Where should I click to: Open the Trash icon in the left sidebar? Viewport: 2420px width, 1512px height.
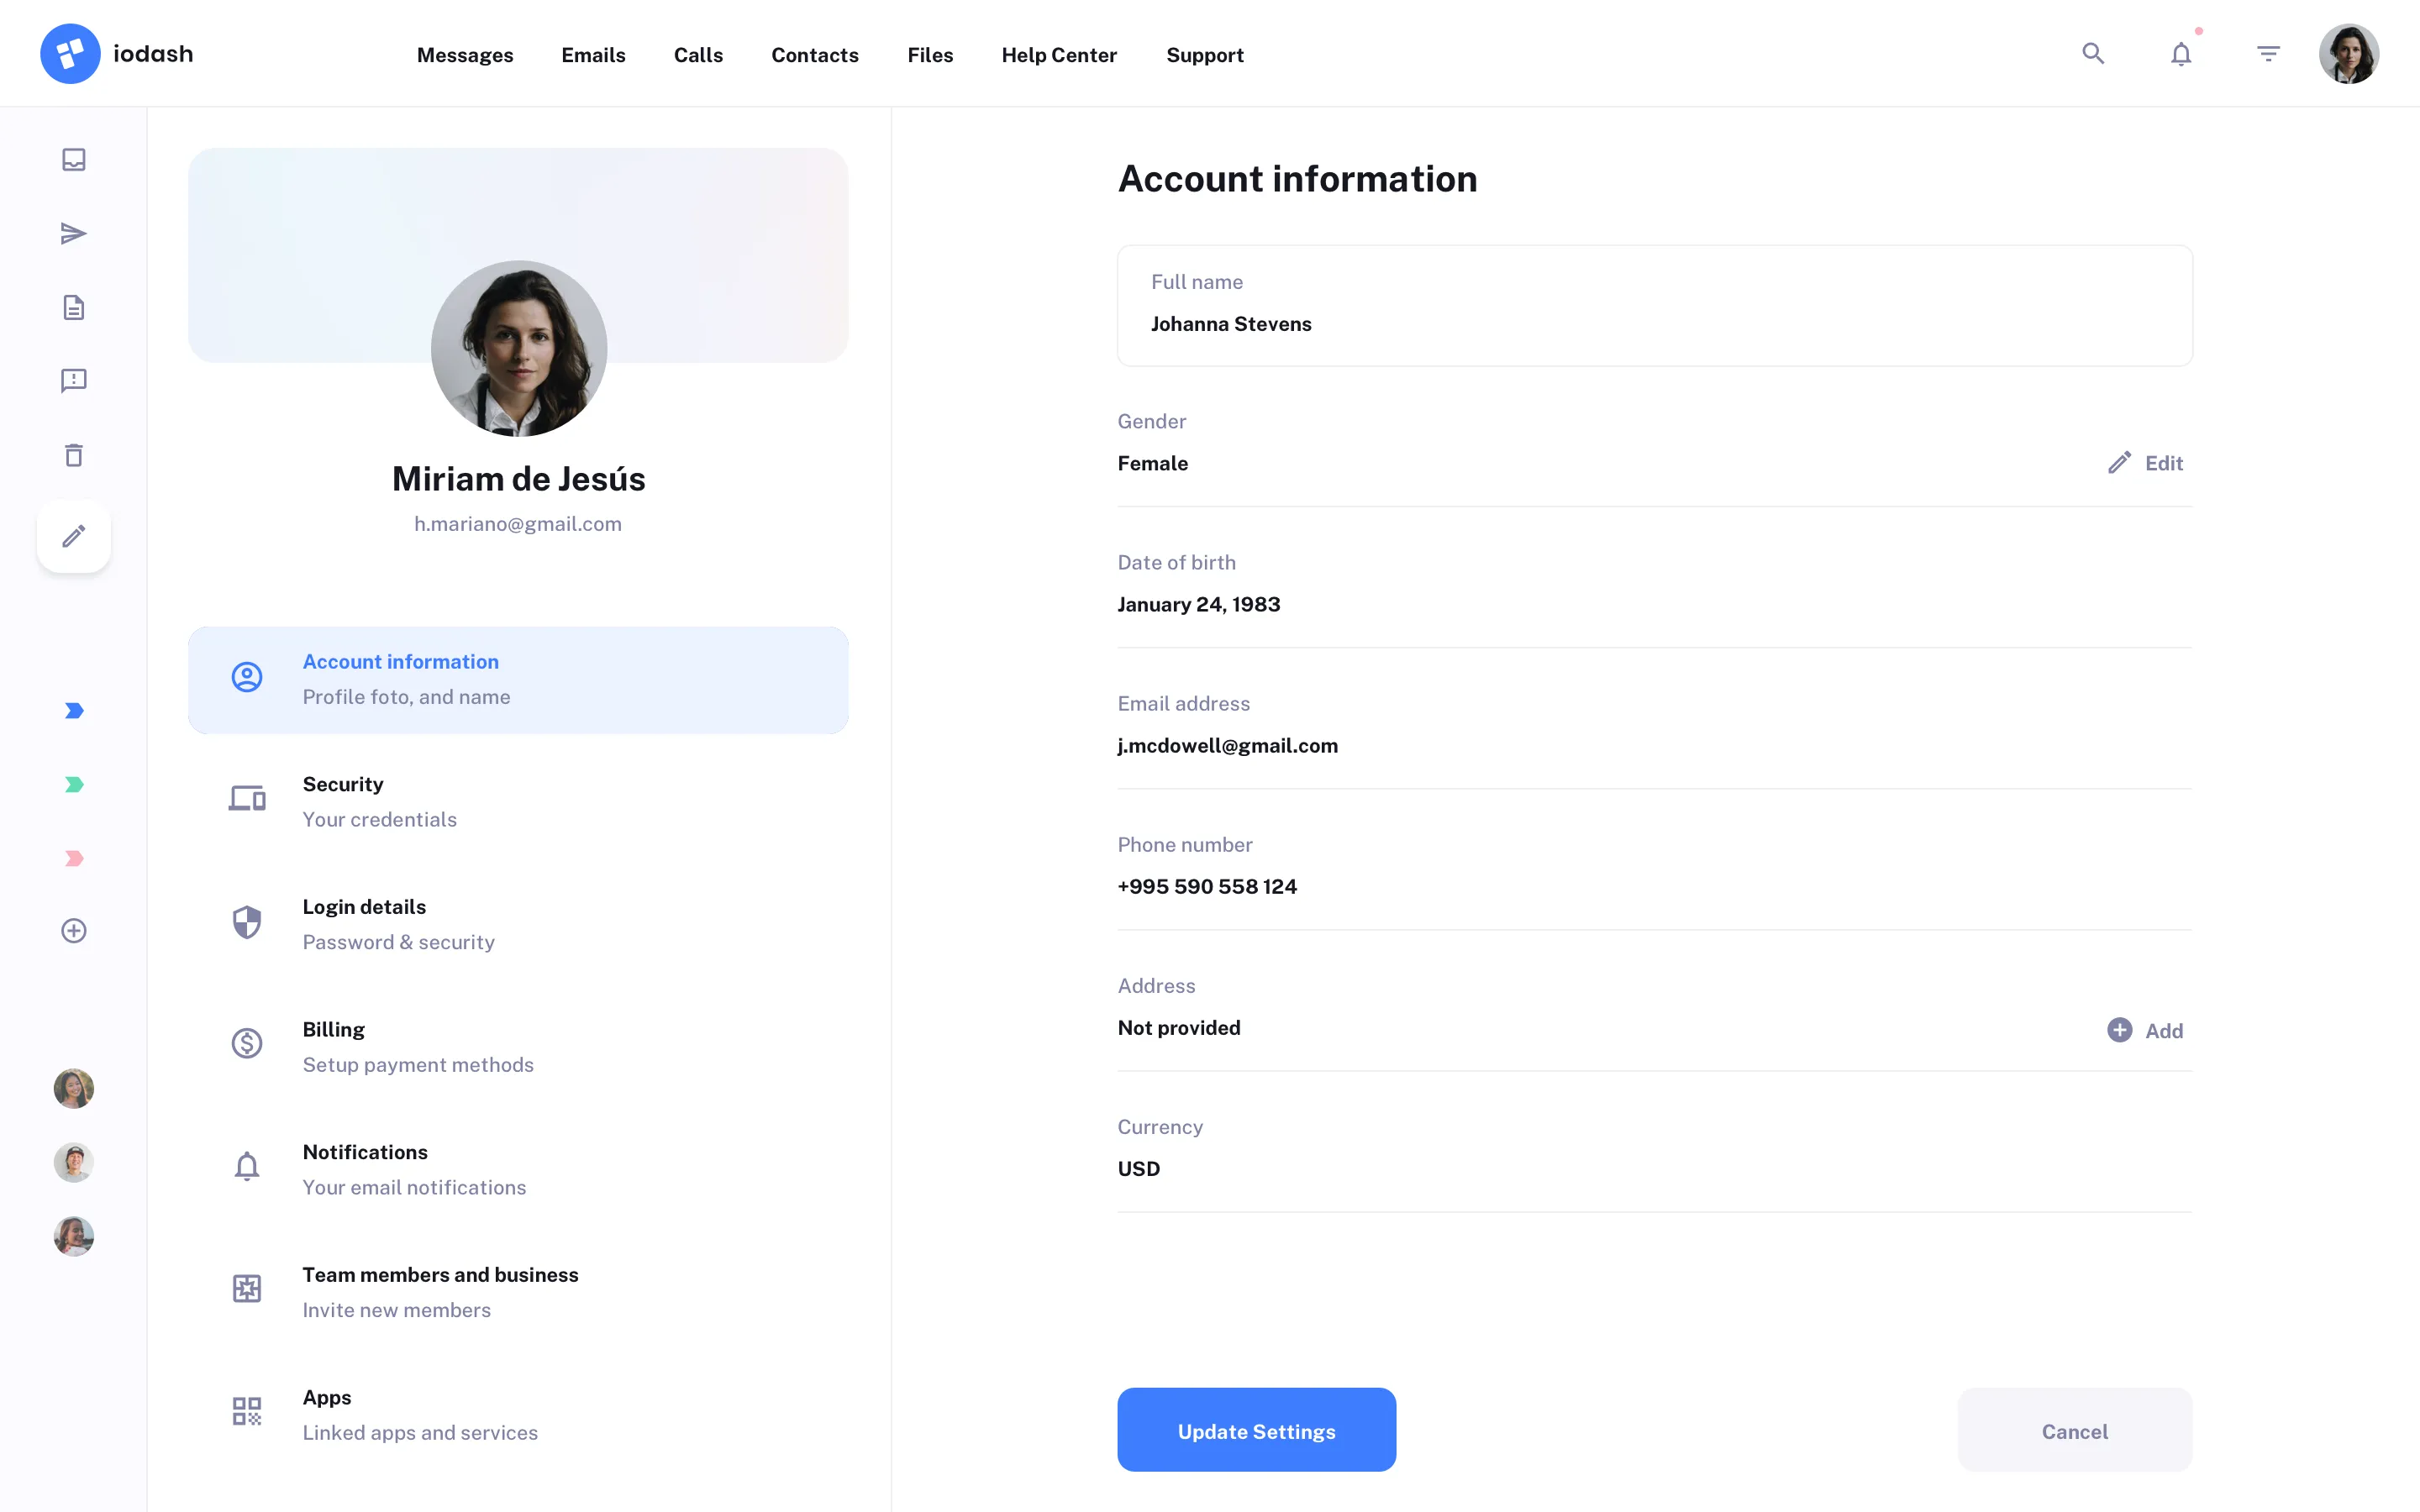(x=73, y=454)
